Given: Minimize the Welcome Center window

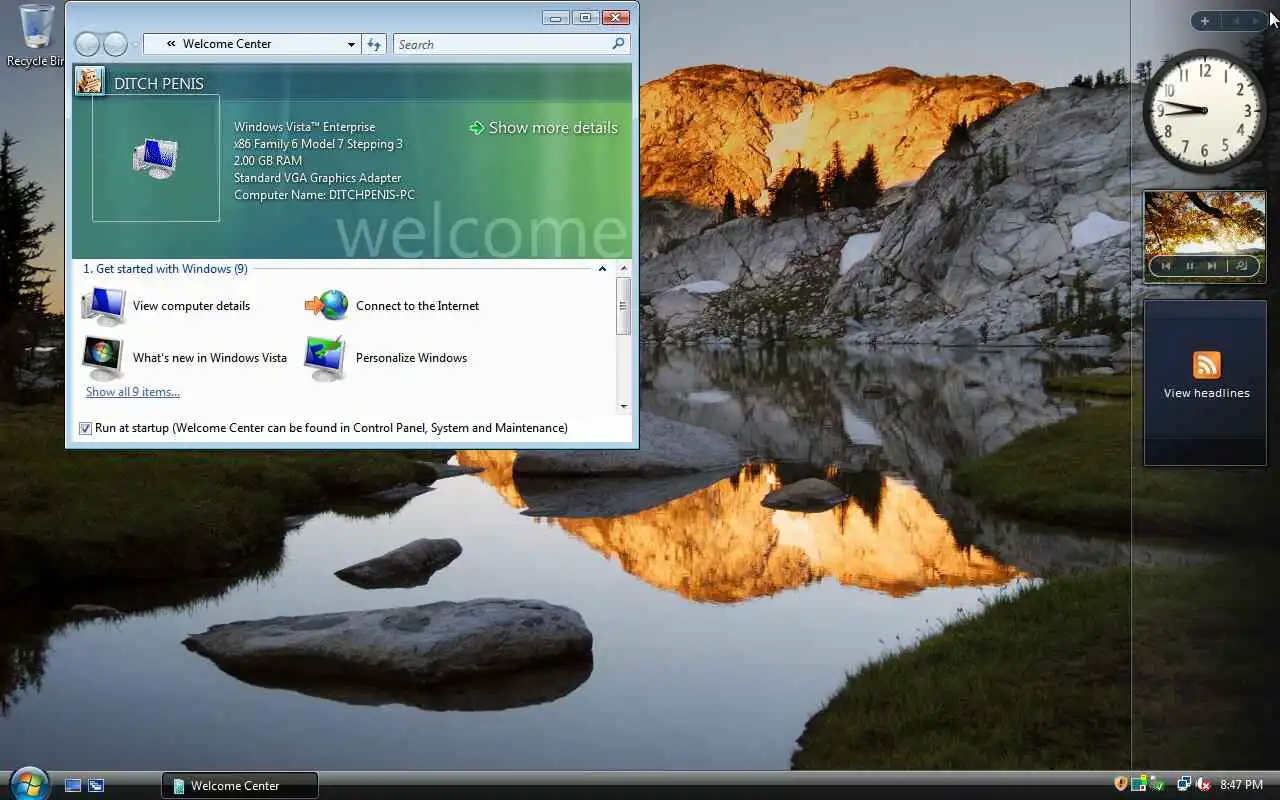Looking at the screenshot, I should [556, 17].
